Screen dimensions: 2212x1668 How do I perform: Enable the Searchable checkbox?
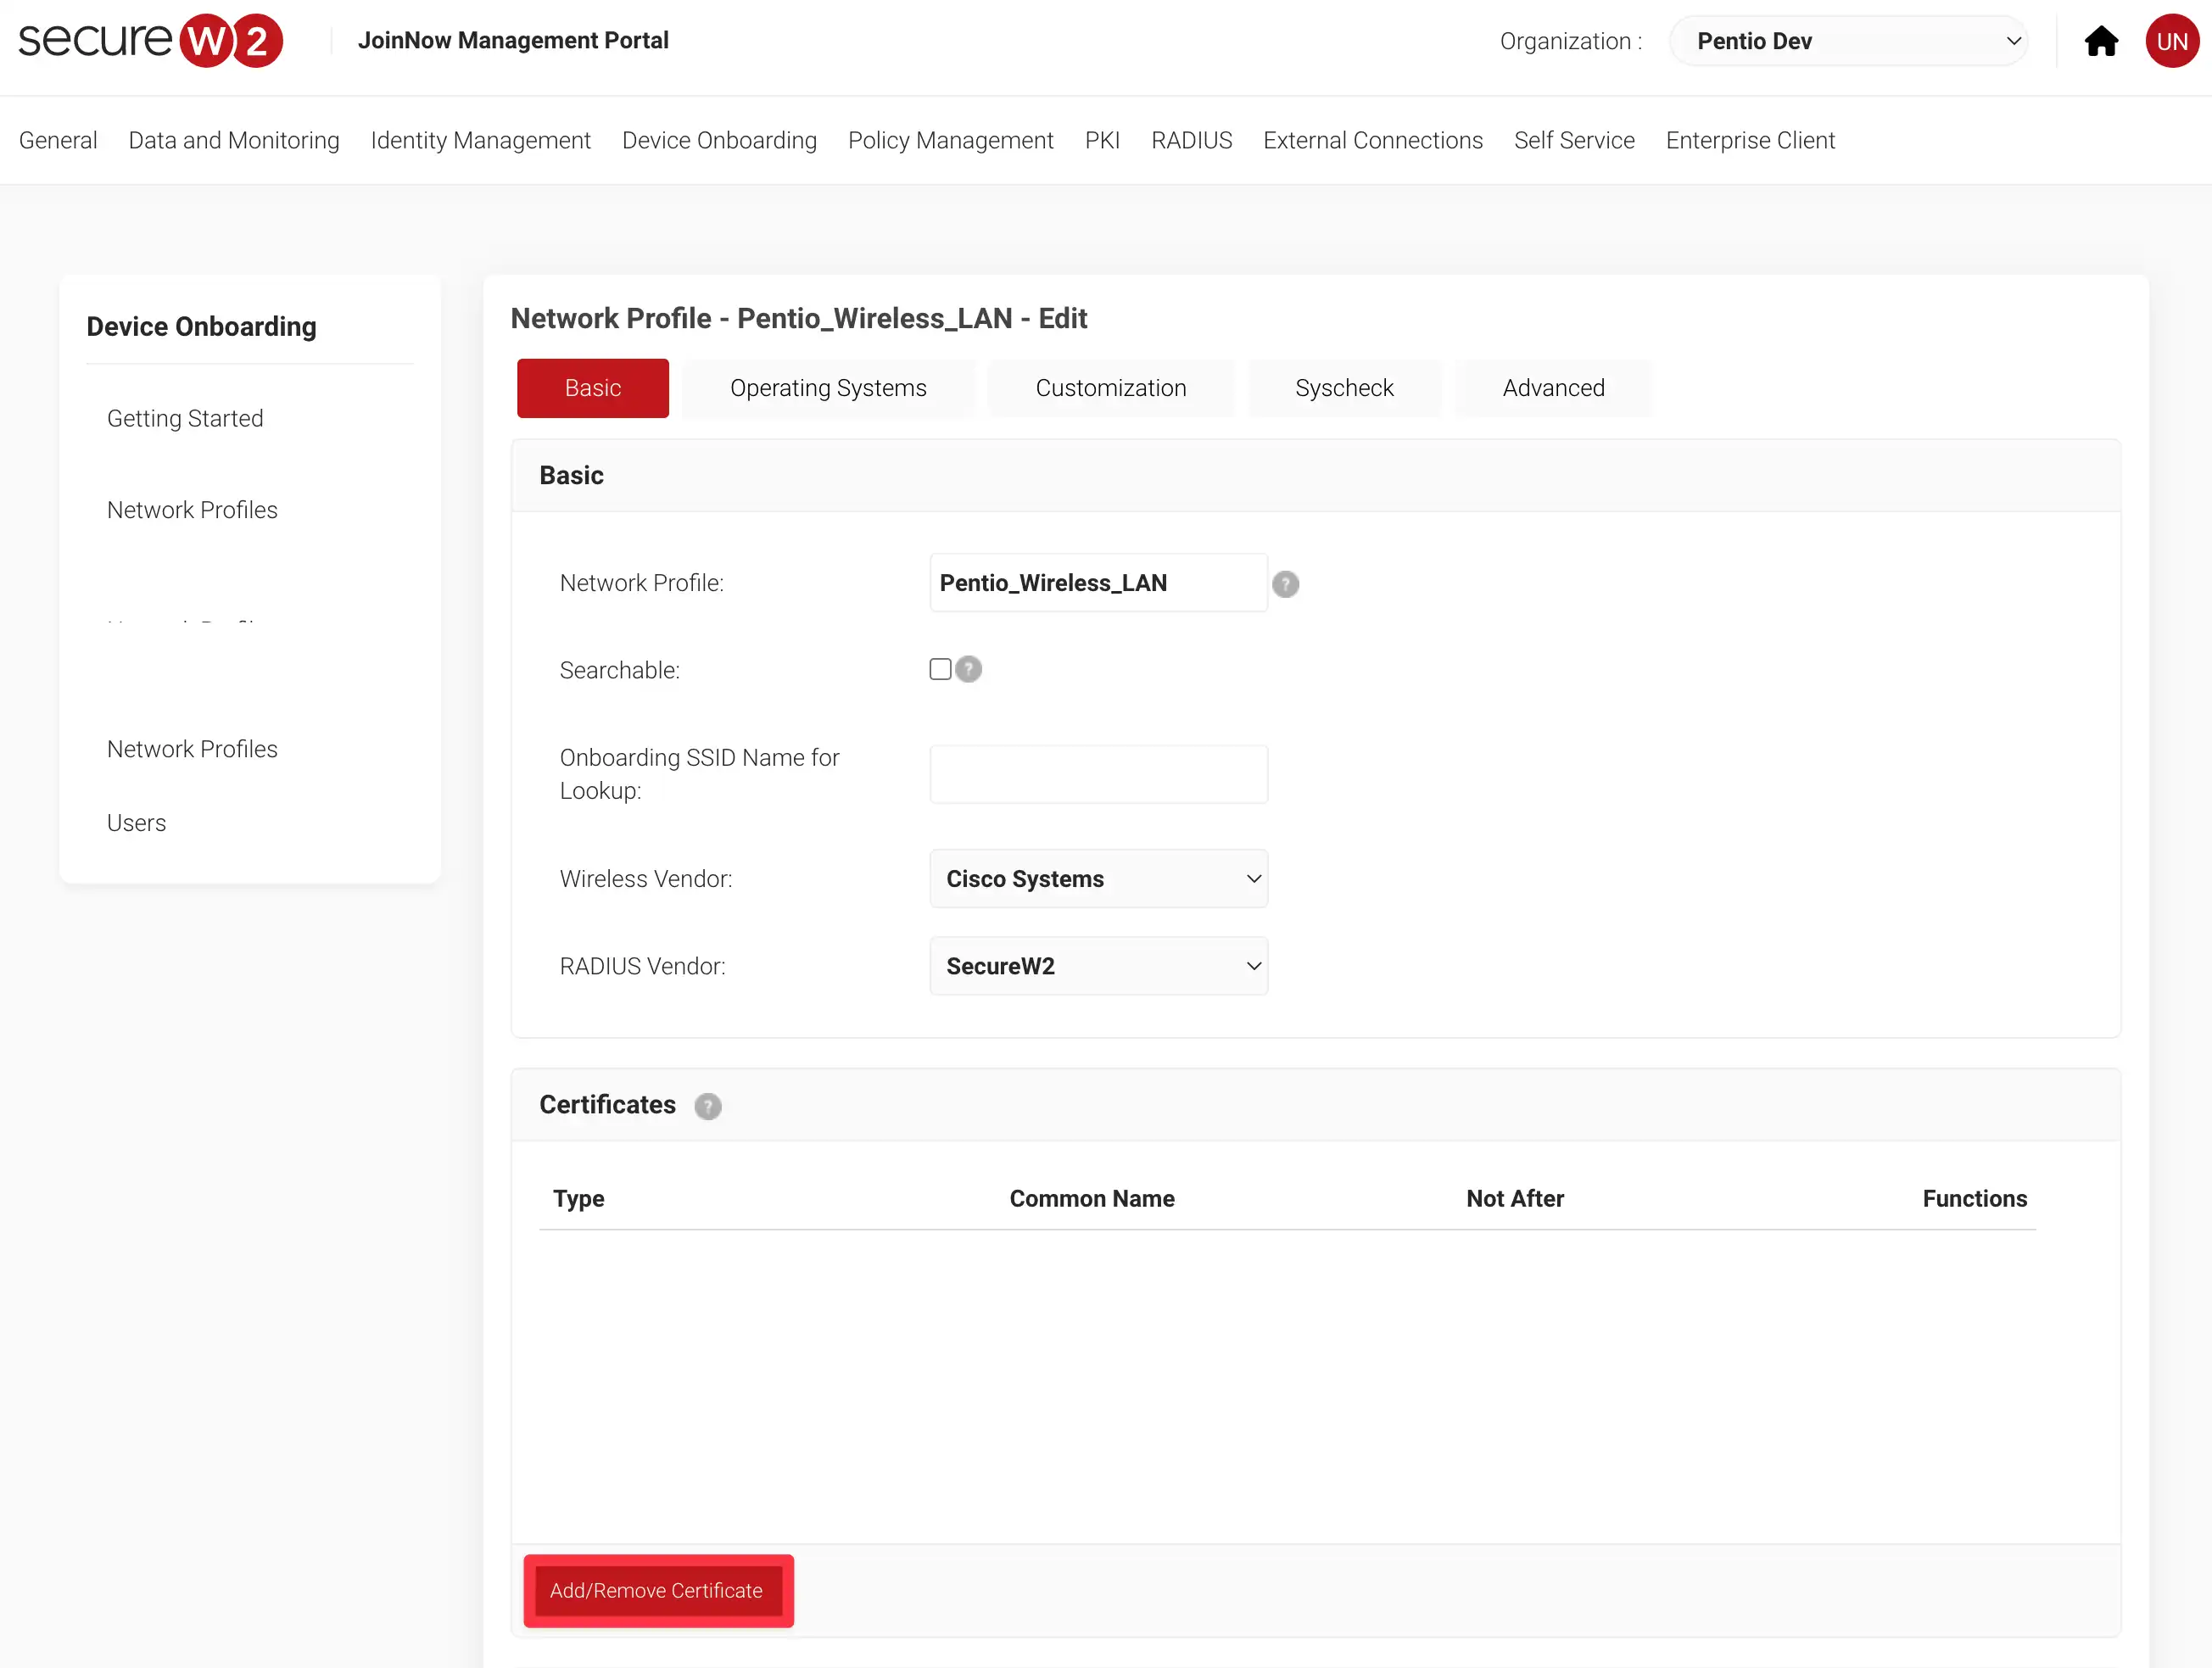click(940, 669)
